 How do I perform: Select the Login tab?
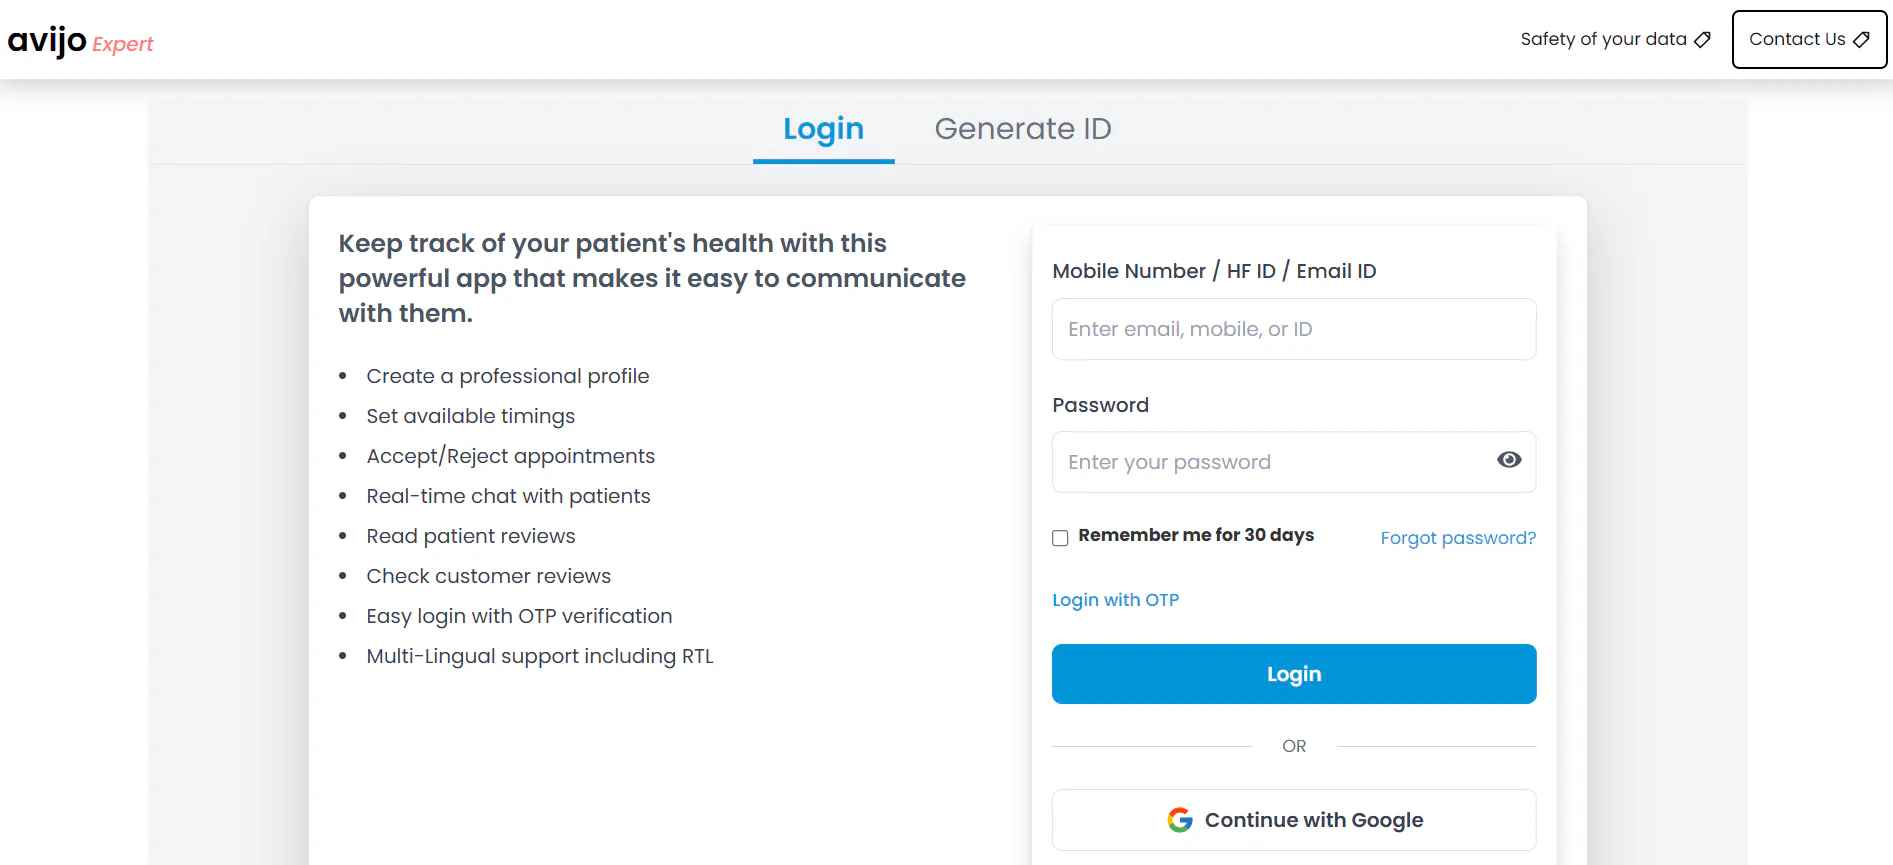coord(823,129)
